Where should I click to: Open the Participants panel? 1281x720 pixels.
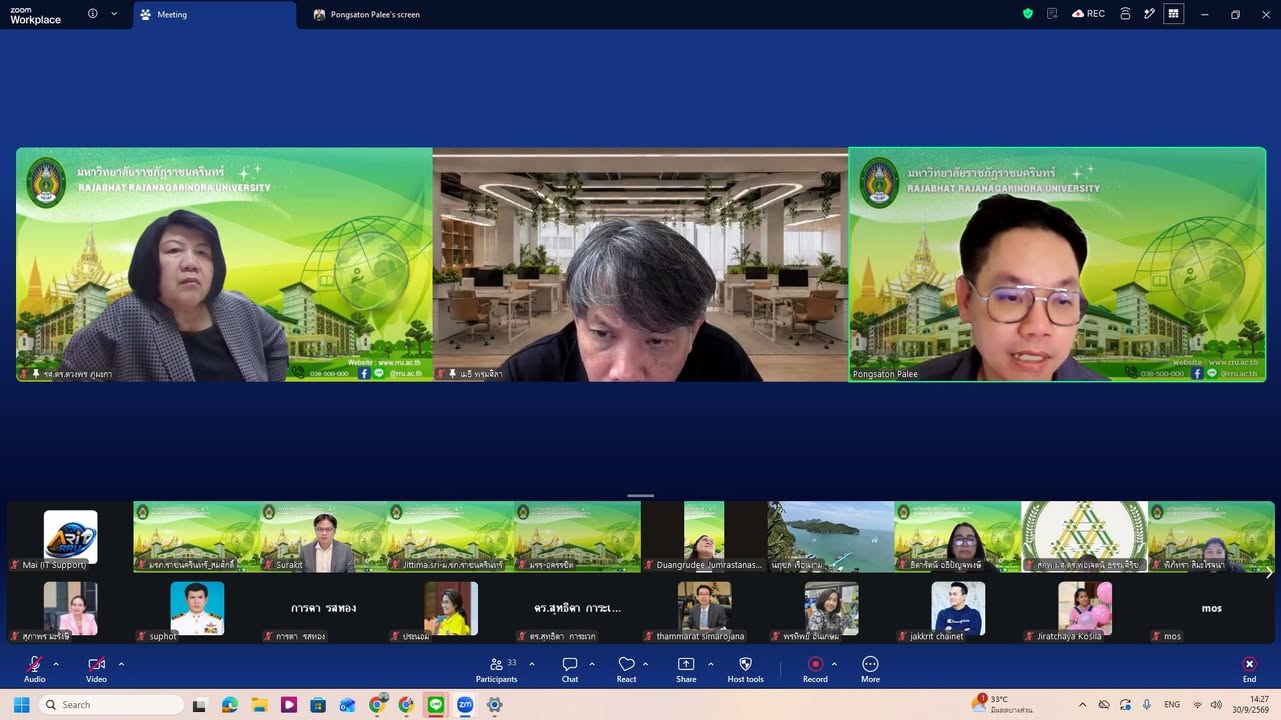click(497, 668)
